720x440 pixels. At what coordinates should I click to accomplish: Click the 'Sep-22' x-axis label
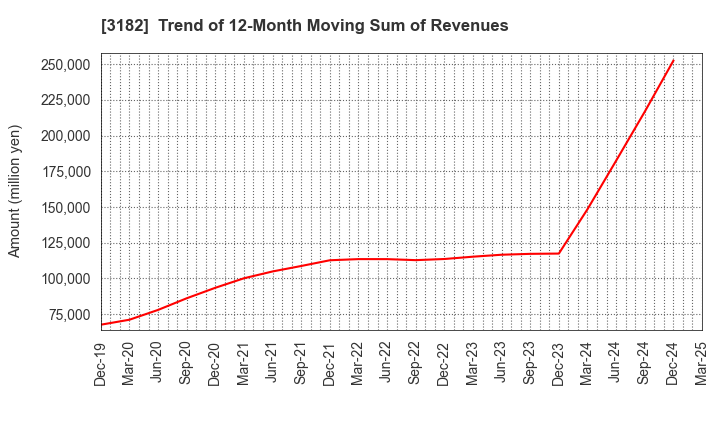415,363
